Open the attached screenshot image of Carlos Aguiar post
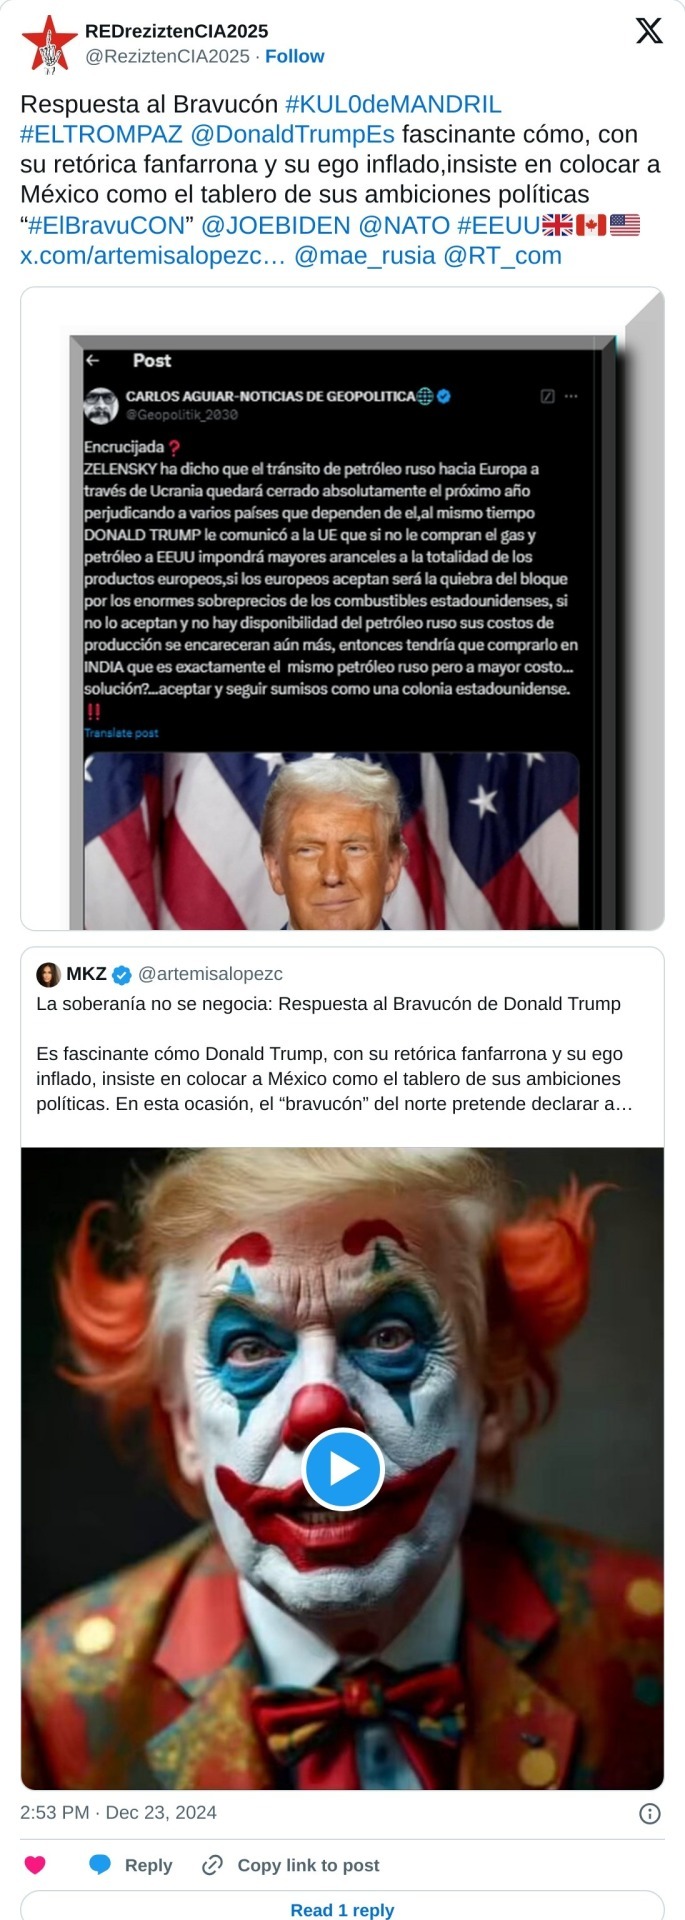The height and width of the screenshot is (1920, 685). tap(342, 609)
